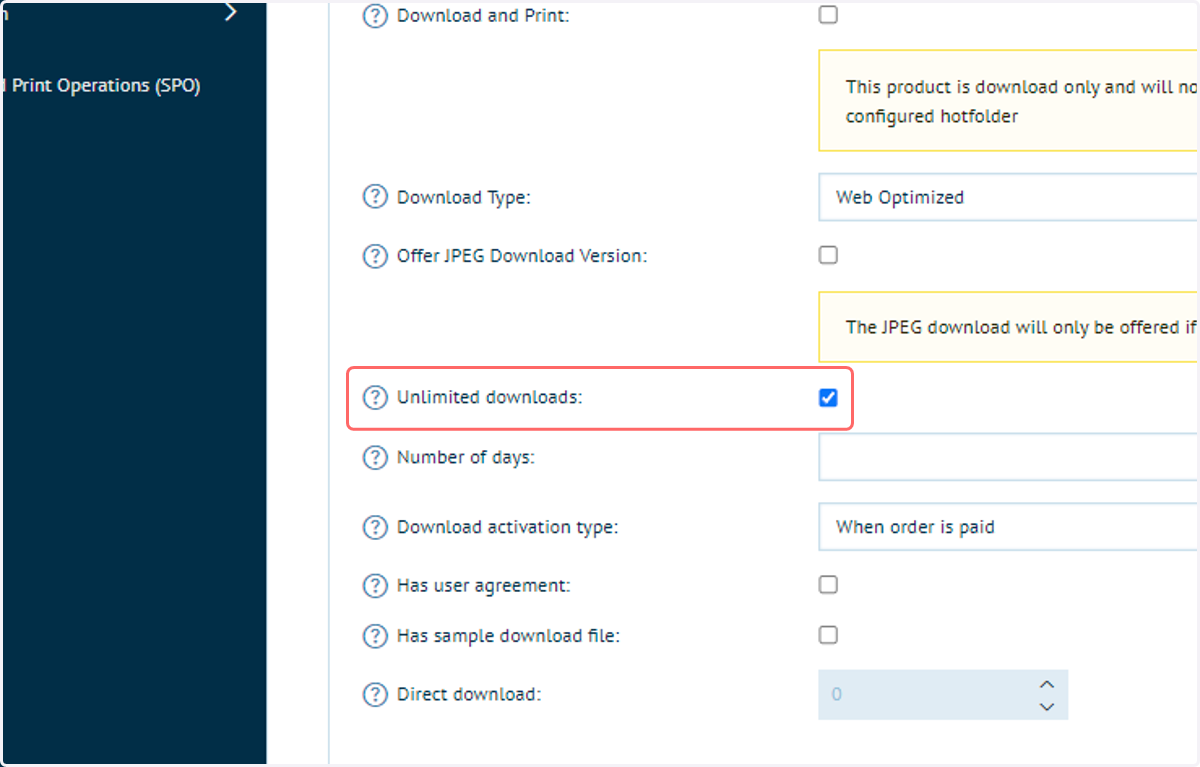Increase Direct download value with up arrow
Viewport: 1200px width, 767px height.
point(1047,685)
